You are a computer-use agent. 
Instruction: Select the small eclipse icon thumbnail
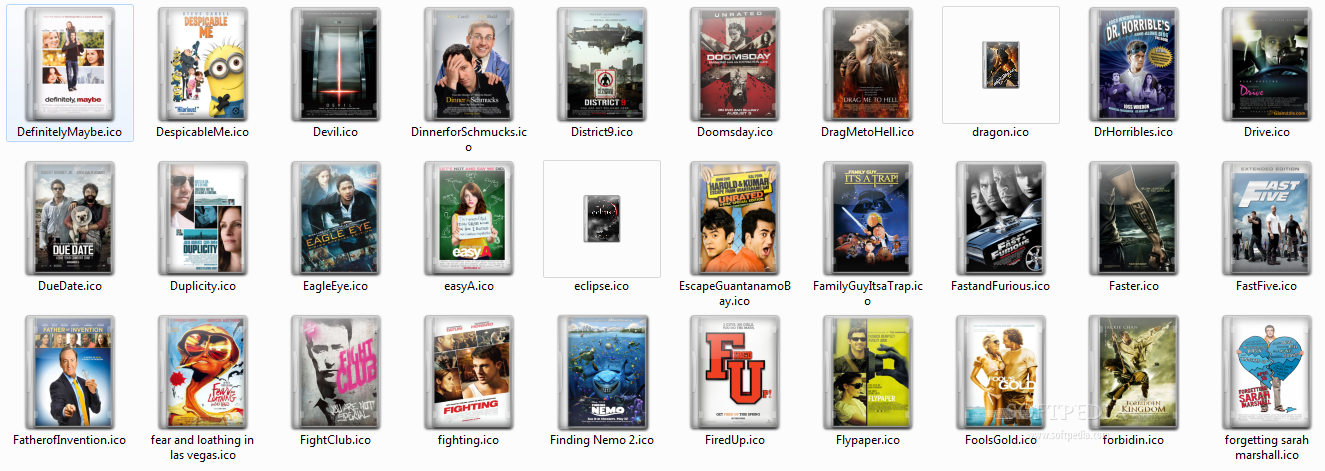(x=602, y=218)
